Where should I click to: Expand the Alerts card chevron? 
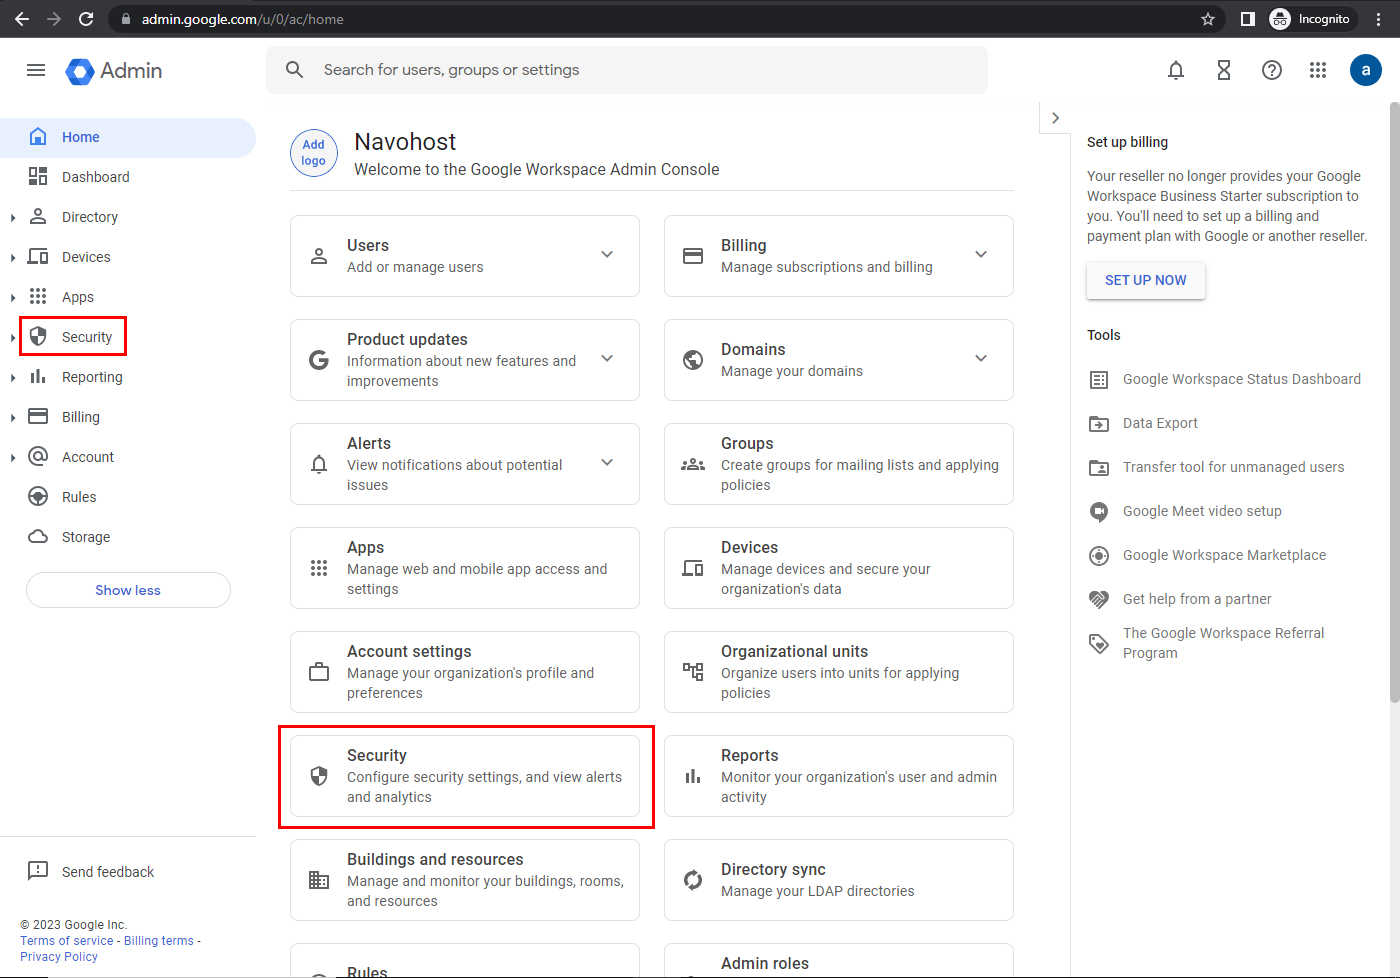(x=607, y=462)
